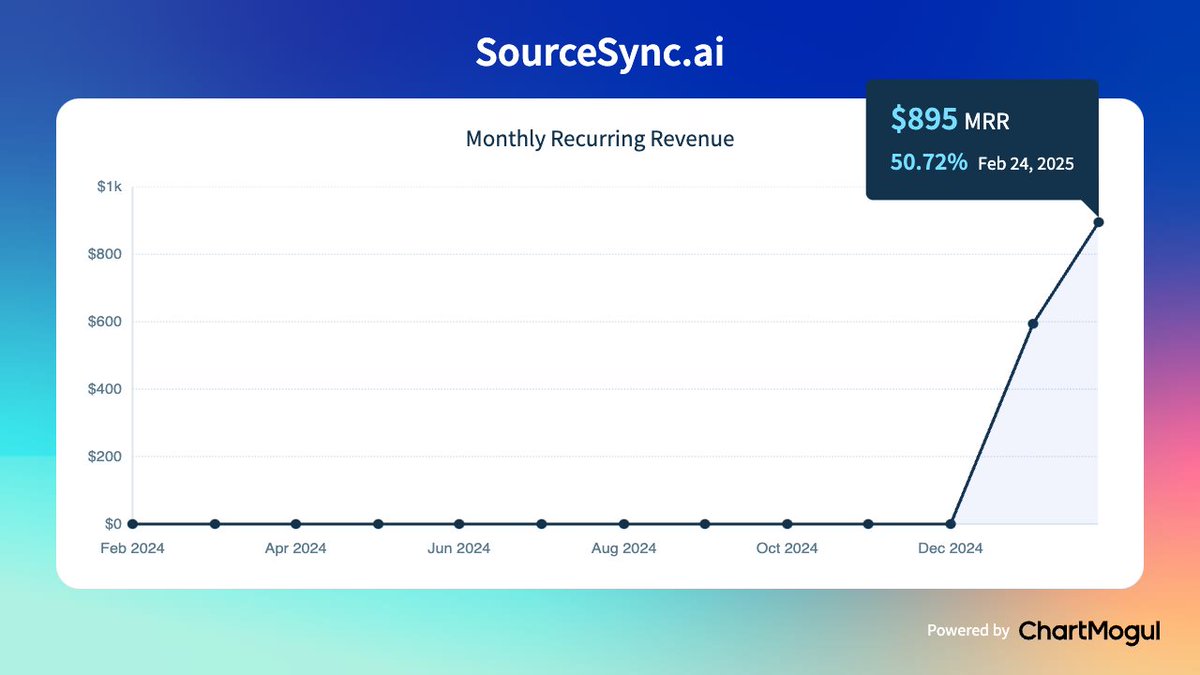Click the Feb 24, 2025 date in tooltip
1200x675 pixels.
click(1026, 163)
